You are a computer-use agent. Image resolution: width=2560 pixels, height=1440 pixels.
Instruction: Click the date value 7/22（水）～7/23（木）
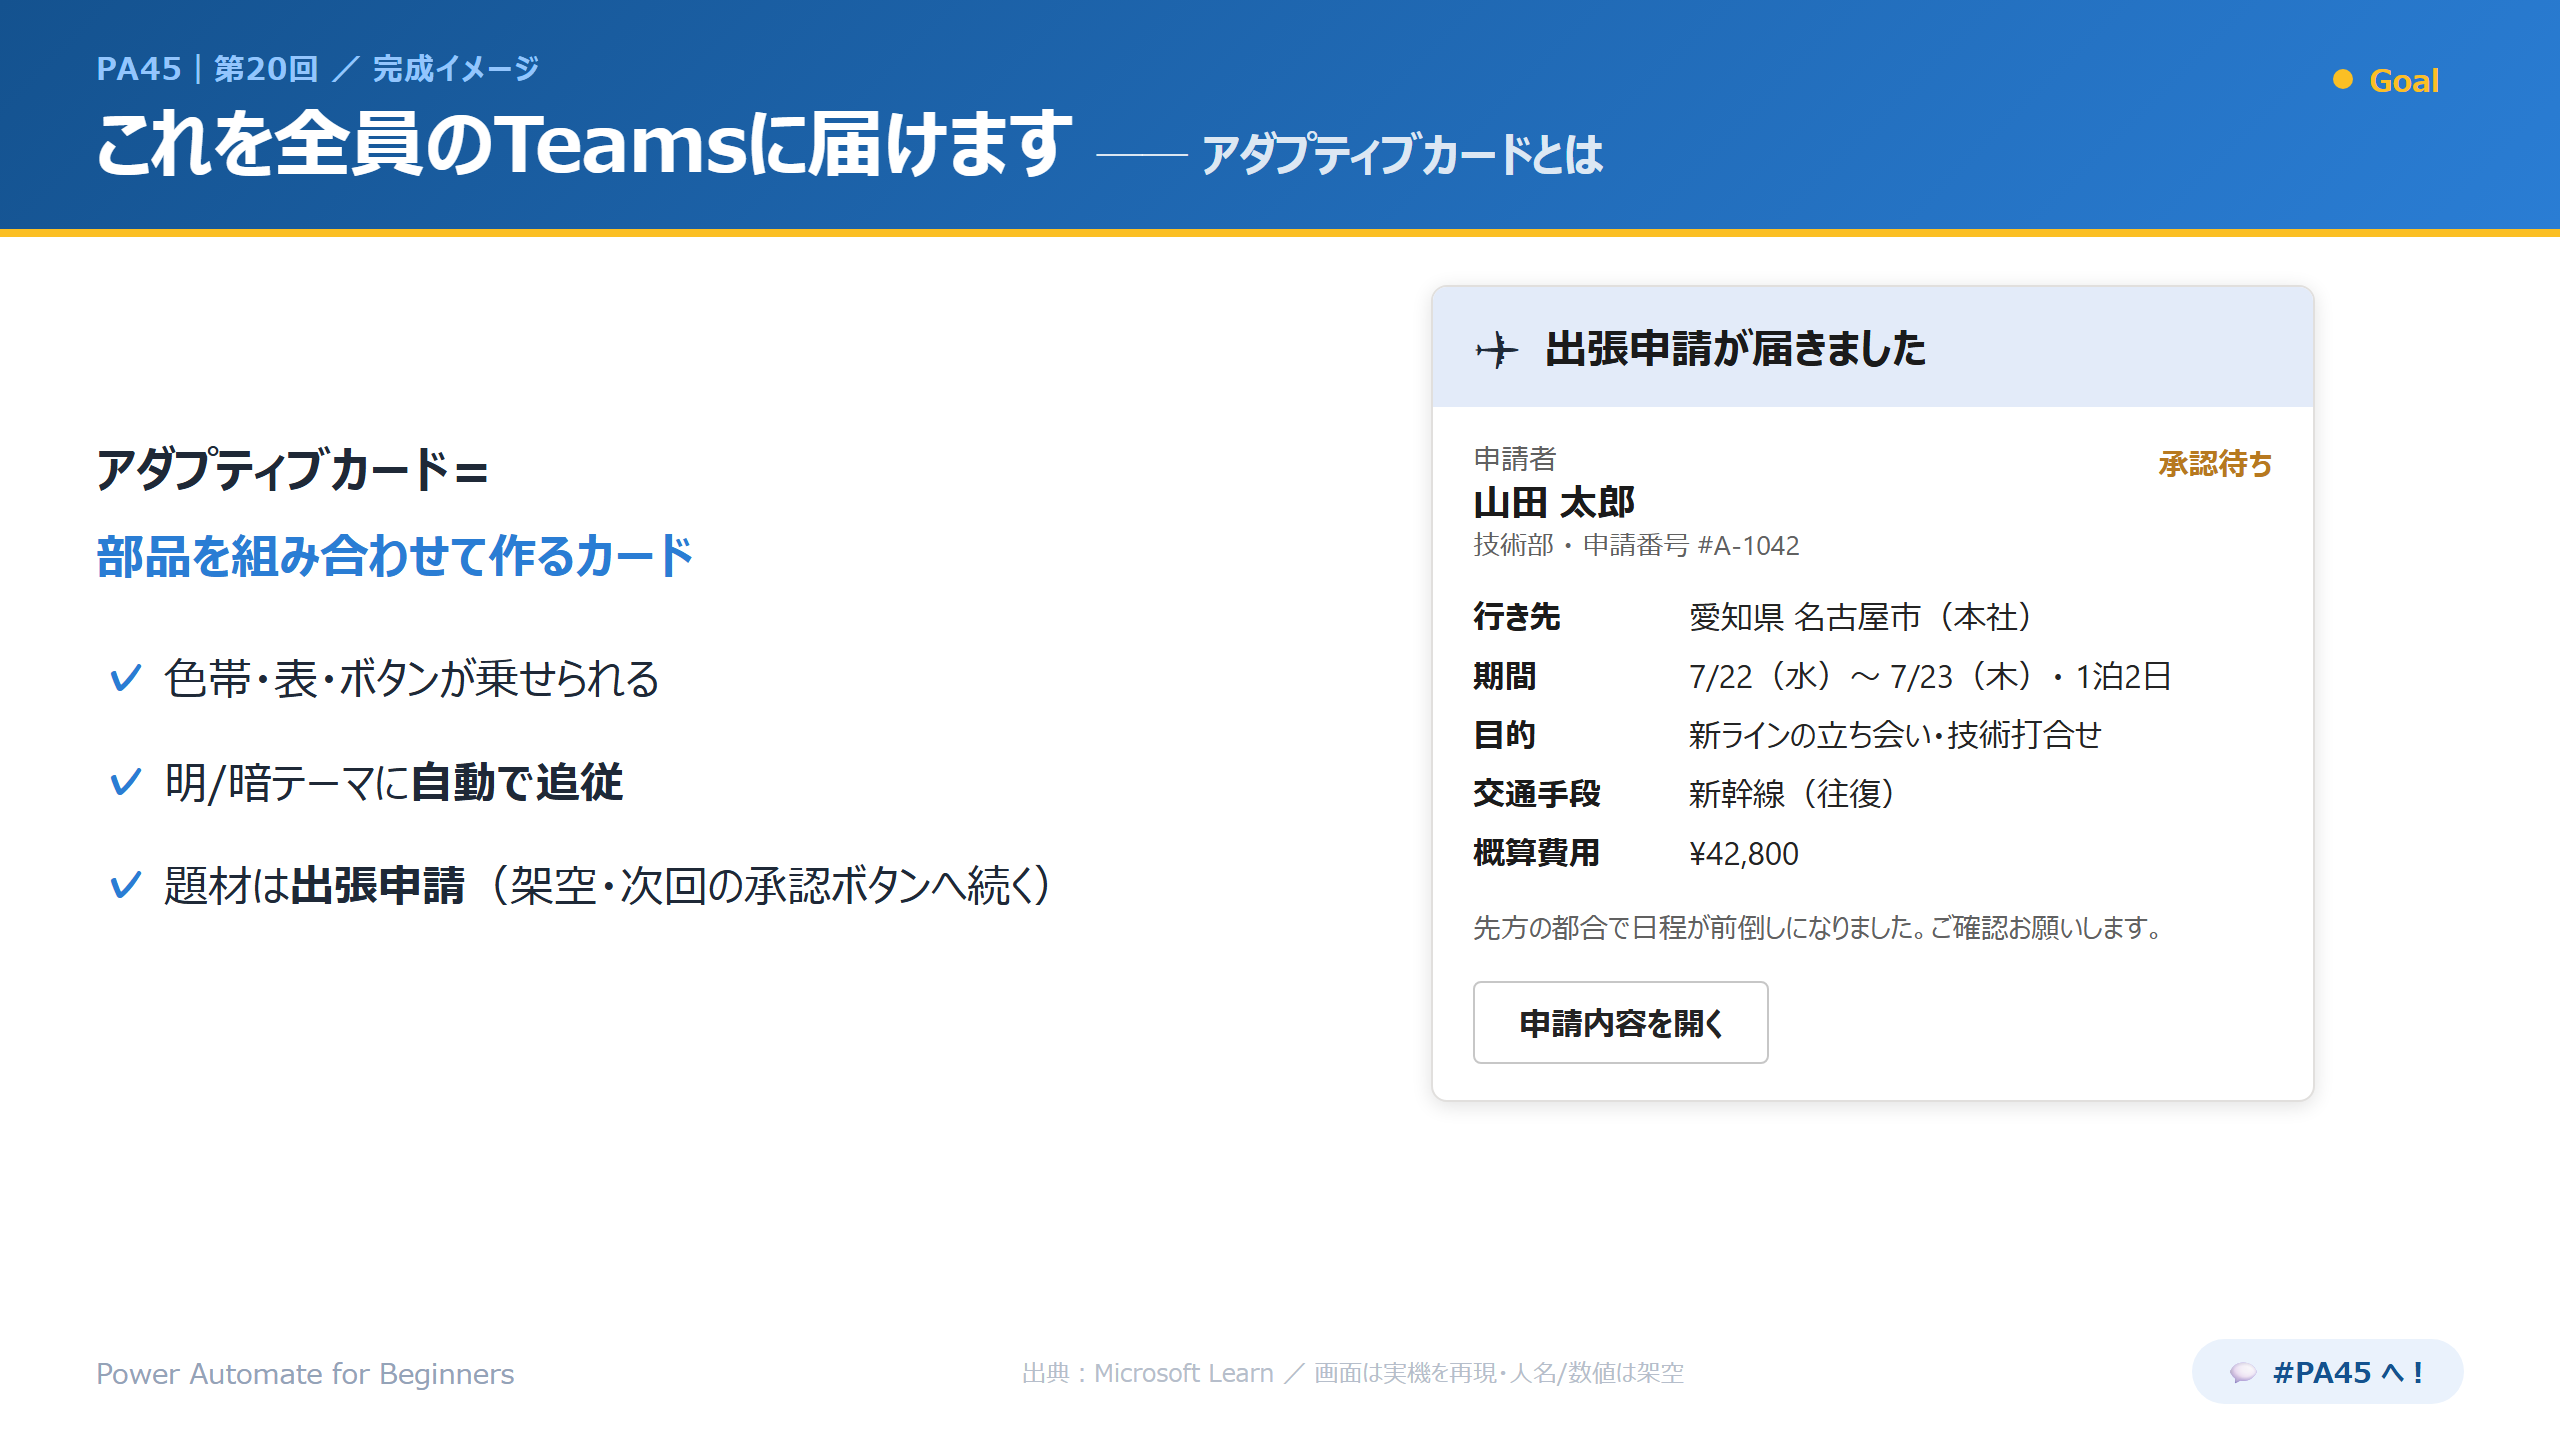click(1861, 676)
